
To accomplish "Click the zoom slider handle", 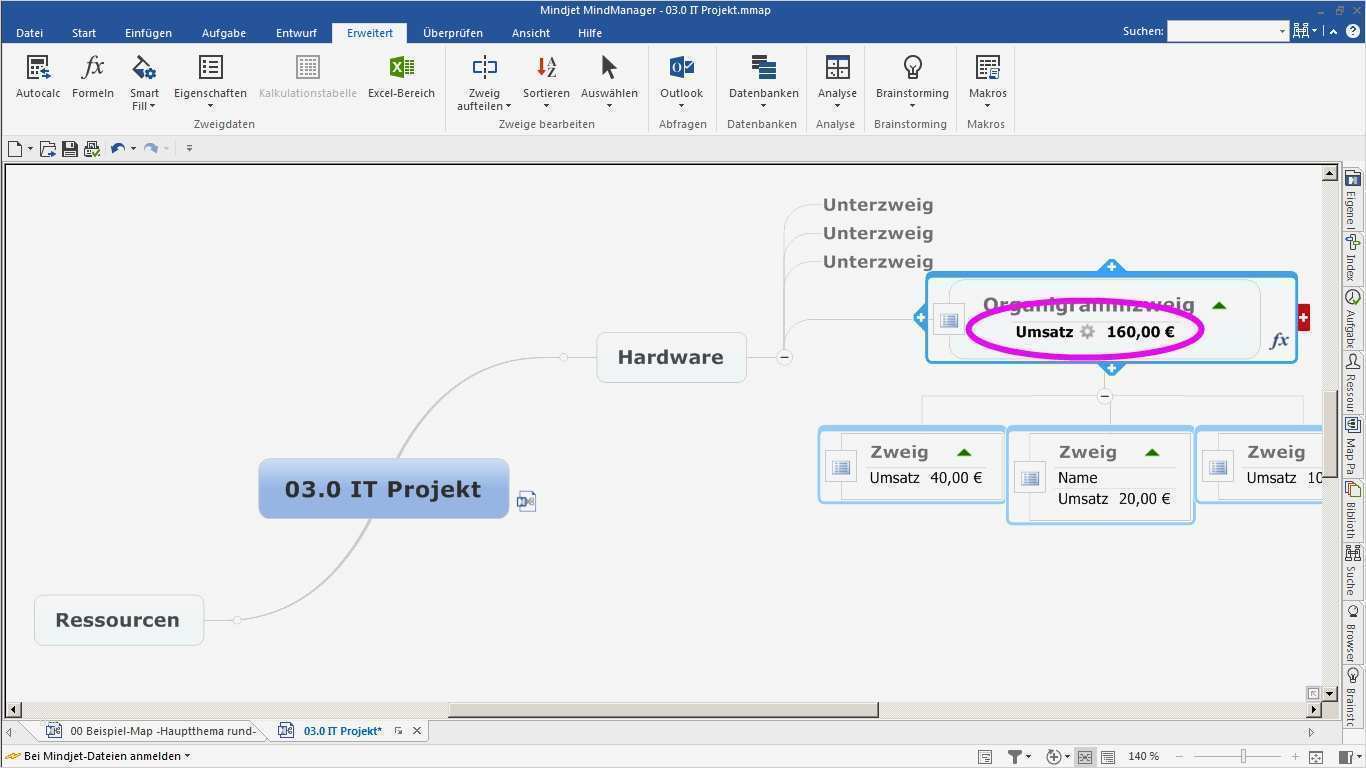I will coord(1243,757).
